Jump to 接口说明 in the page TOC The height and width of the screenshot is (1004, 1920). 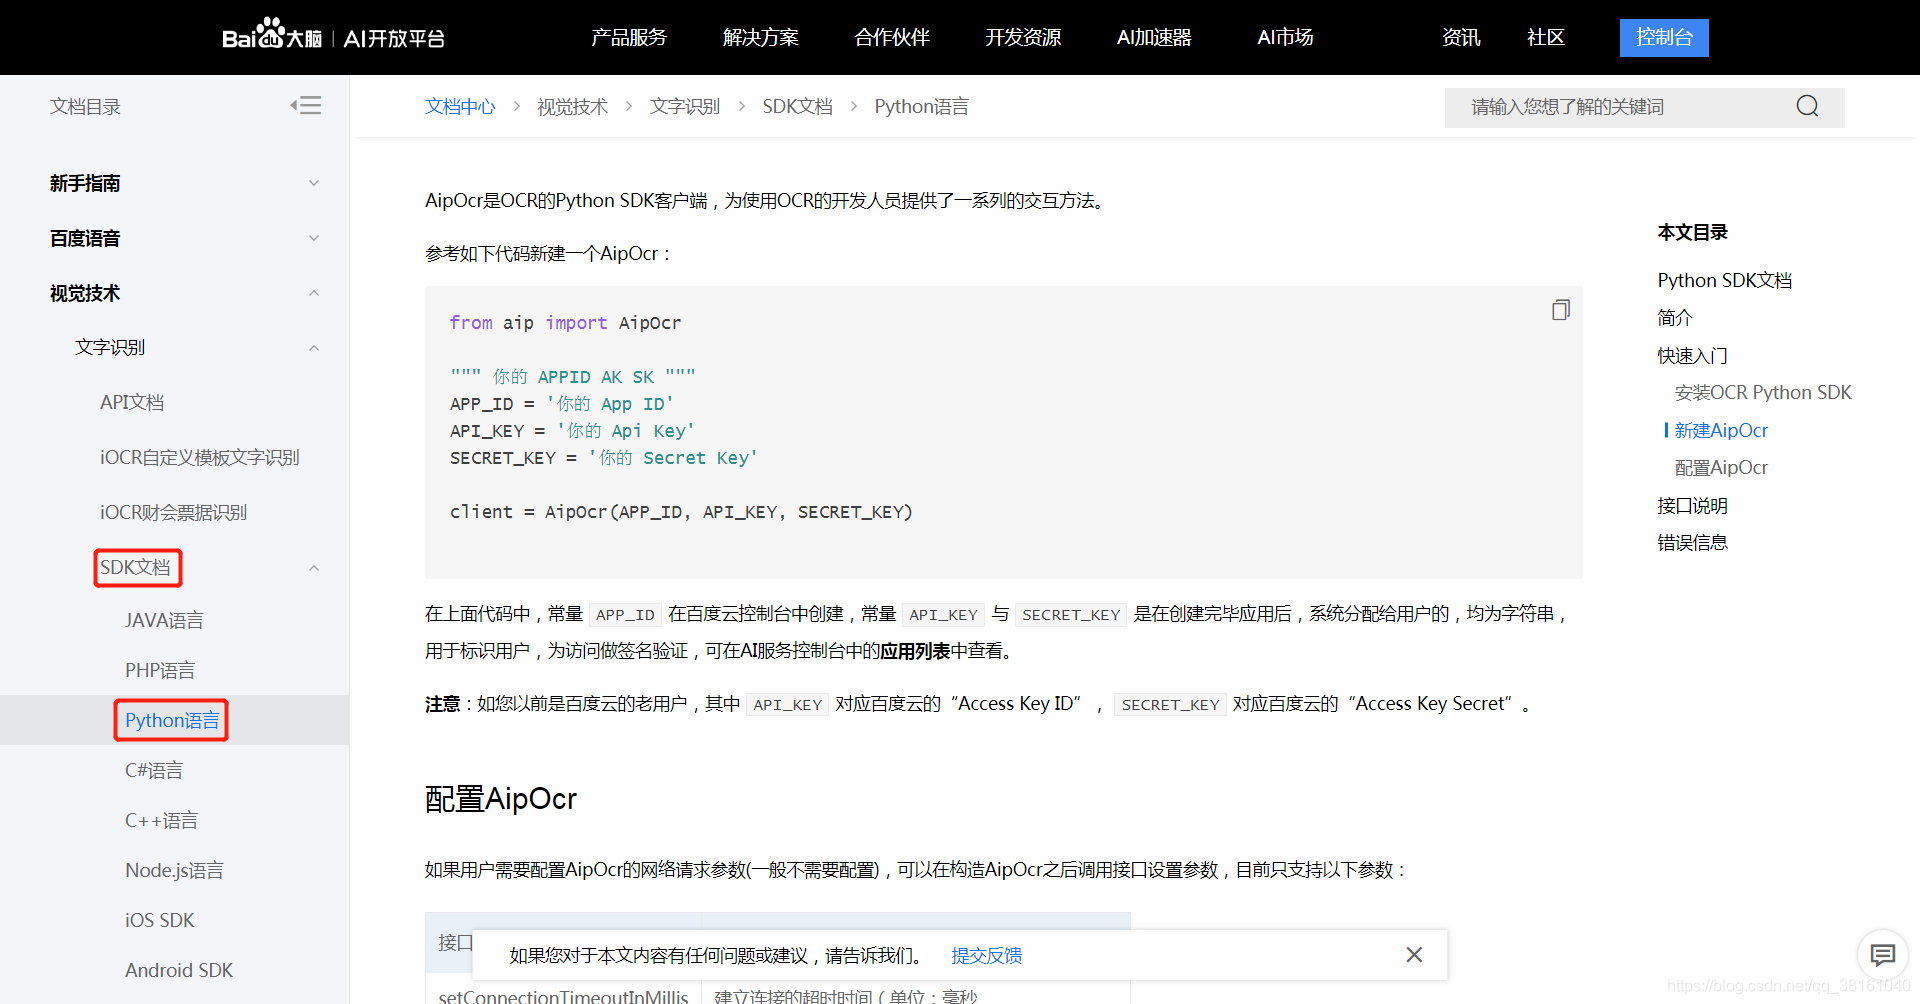[1692, 505]
